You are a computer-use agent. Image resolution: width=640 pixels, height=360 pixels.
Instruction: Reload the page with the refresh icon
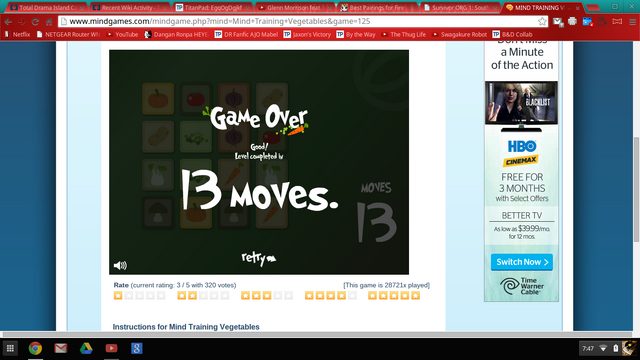tap(36, 22)
